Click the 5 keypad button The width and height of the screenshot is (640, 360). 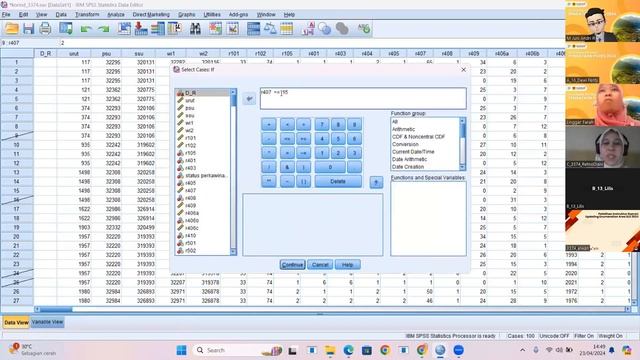pyautogui.click(x=338, y=139)
